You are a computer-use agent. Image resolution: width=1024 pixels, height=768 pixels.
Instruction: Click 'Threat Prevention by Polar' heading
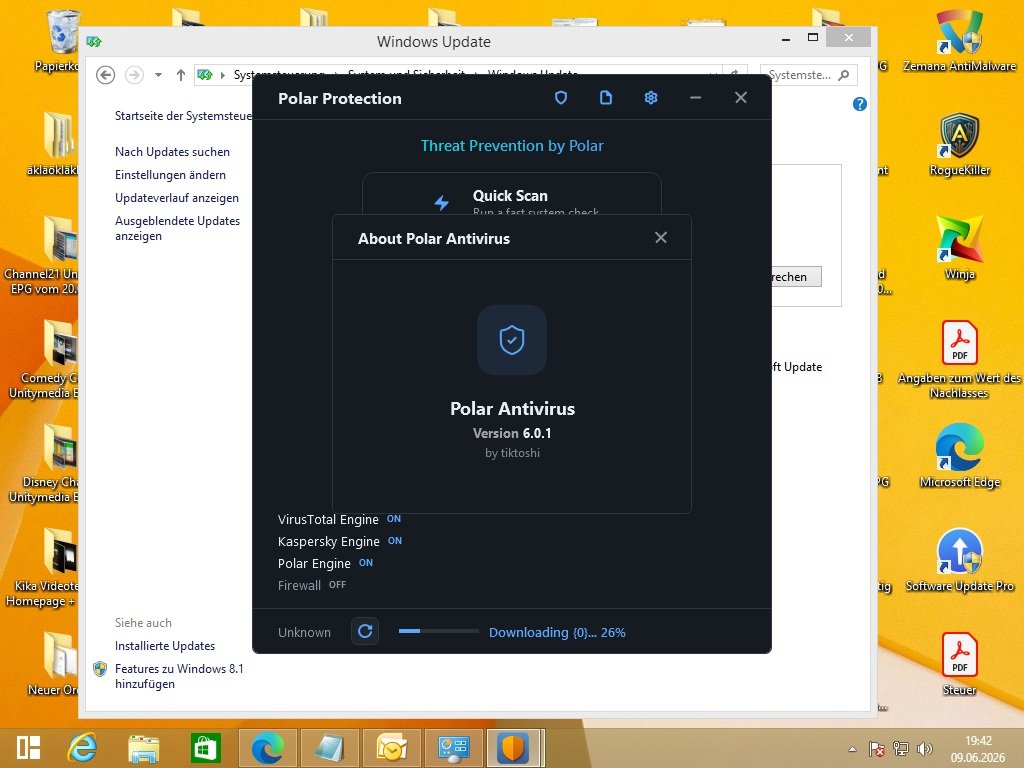click(512, 146)
